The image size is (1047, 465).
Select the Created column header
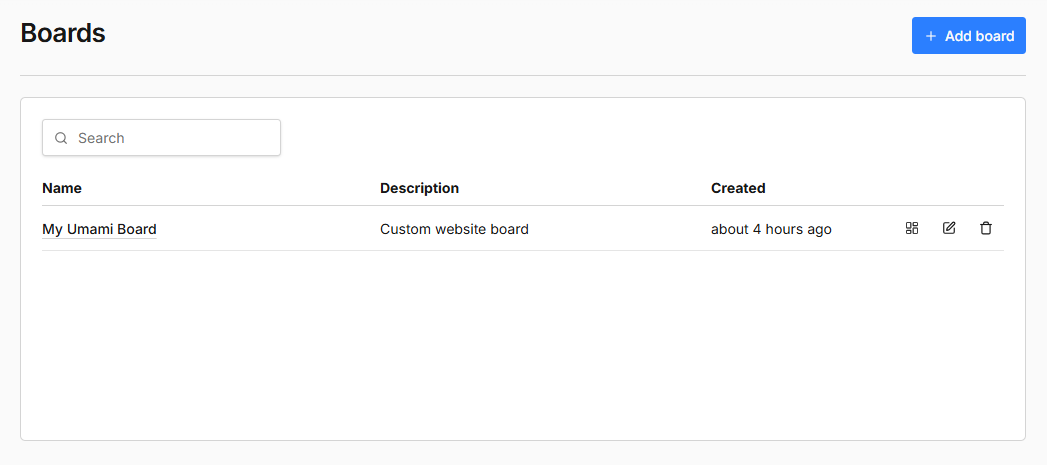pyautogui.click(x=738, y=188)
